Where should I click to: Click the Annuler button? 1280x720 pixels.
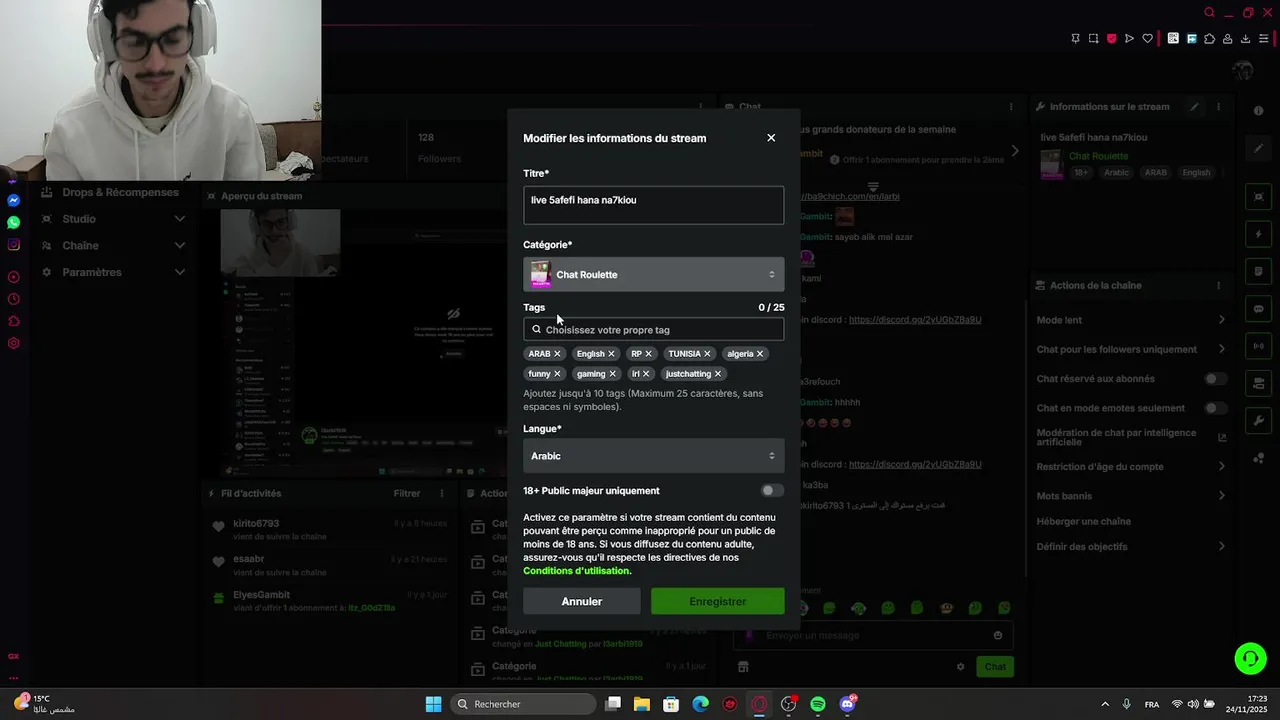[582, 601]
